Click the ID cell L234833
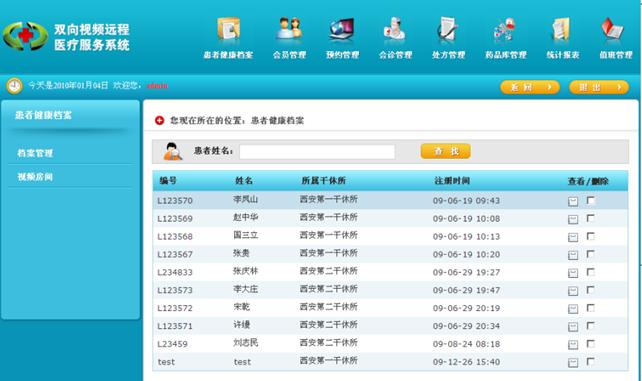 175,272
